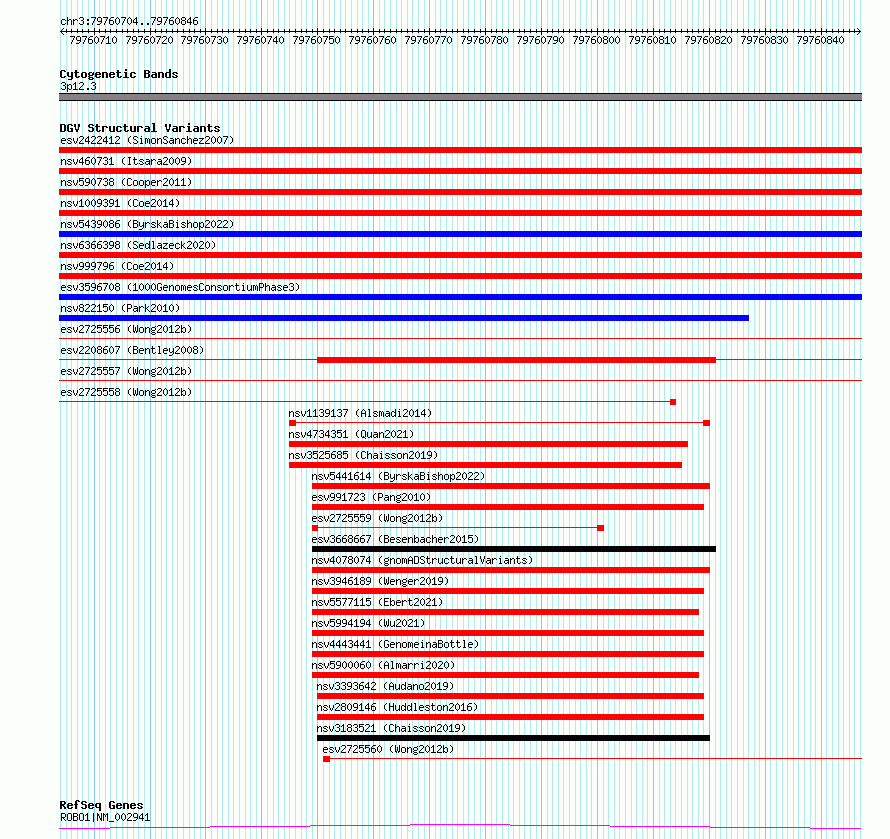Select nsv3183521 (Chaisson2019) label
The image size is (890, 839).
coord(392,728)
